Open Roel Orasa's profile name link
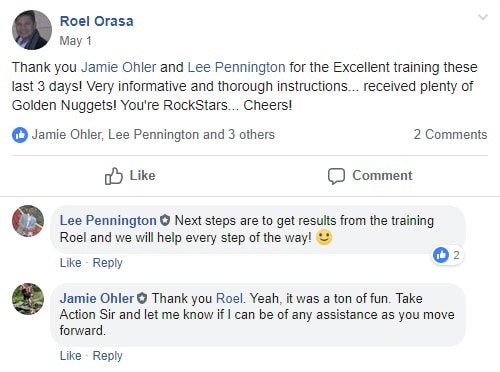This screenshot has width=500, height=372. pyautogui.click(x=97, y=21)
